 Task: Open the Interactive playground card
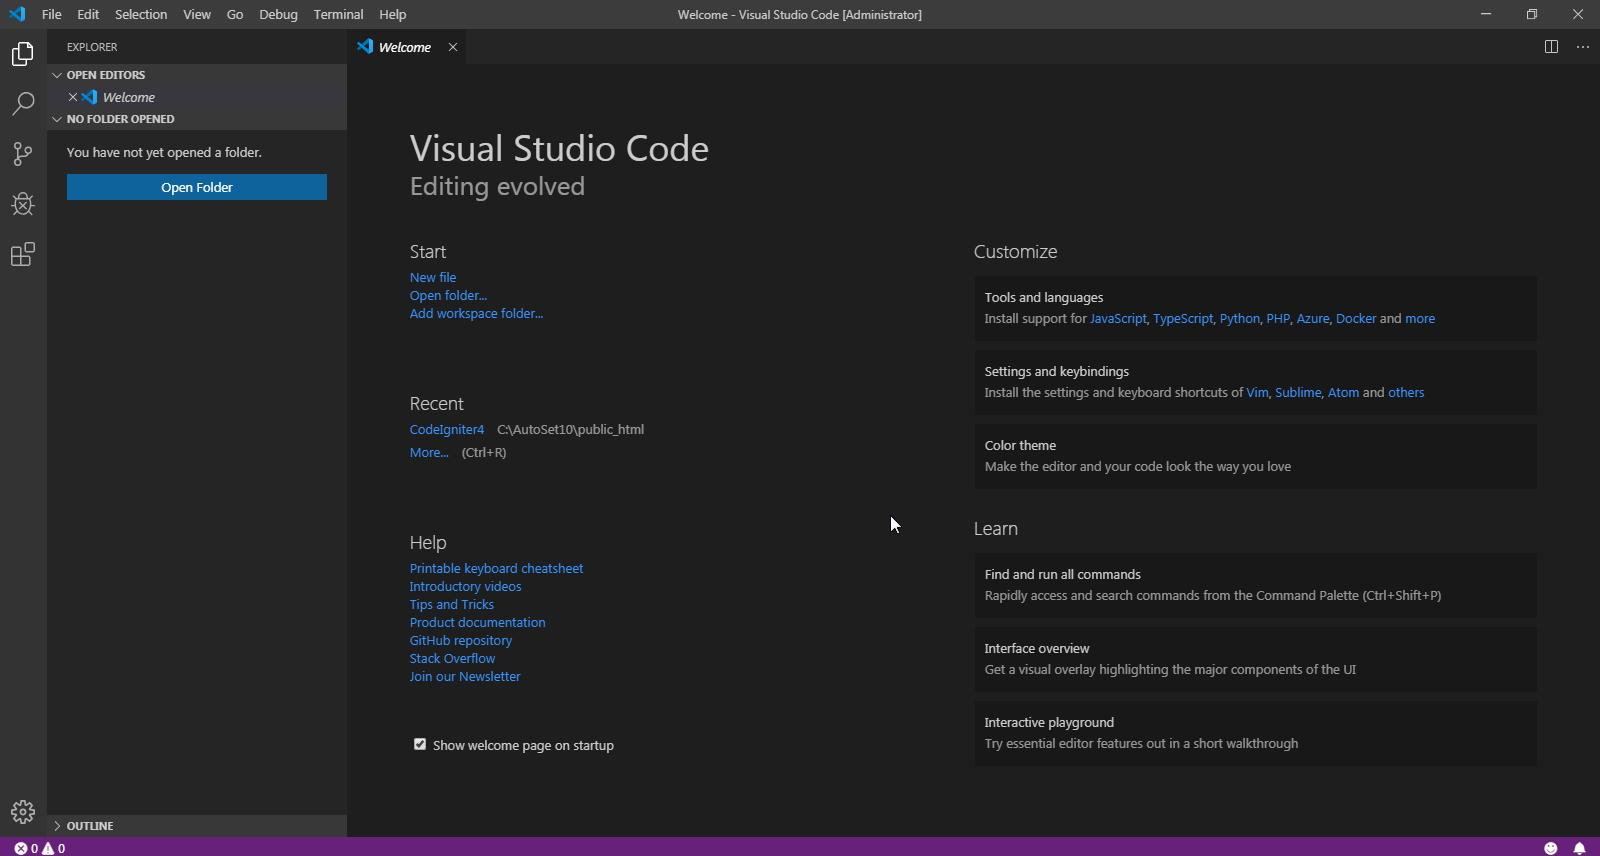(x=1255, y=733)
